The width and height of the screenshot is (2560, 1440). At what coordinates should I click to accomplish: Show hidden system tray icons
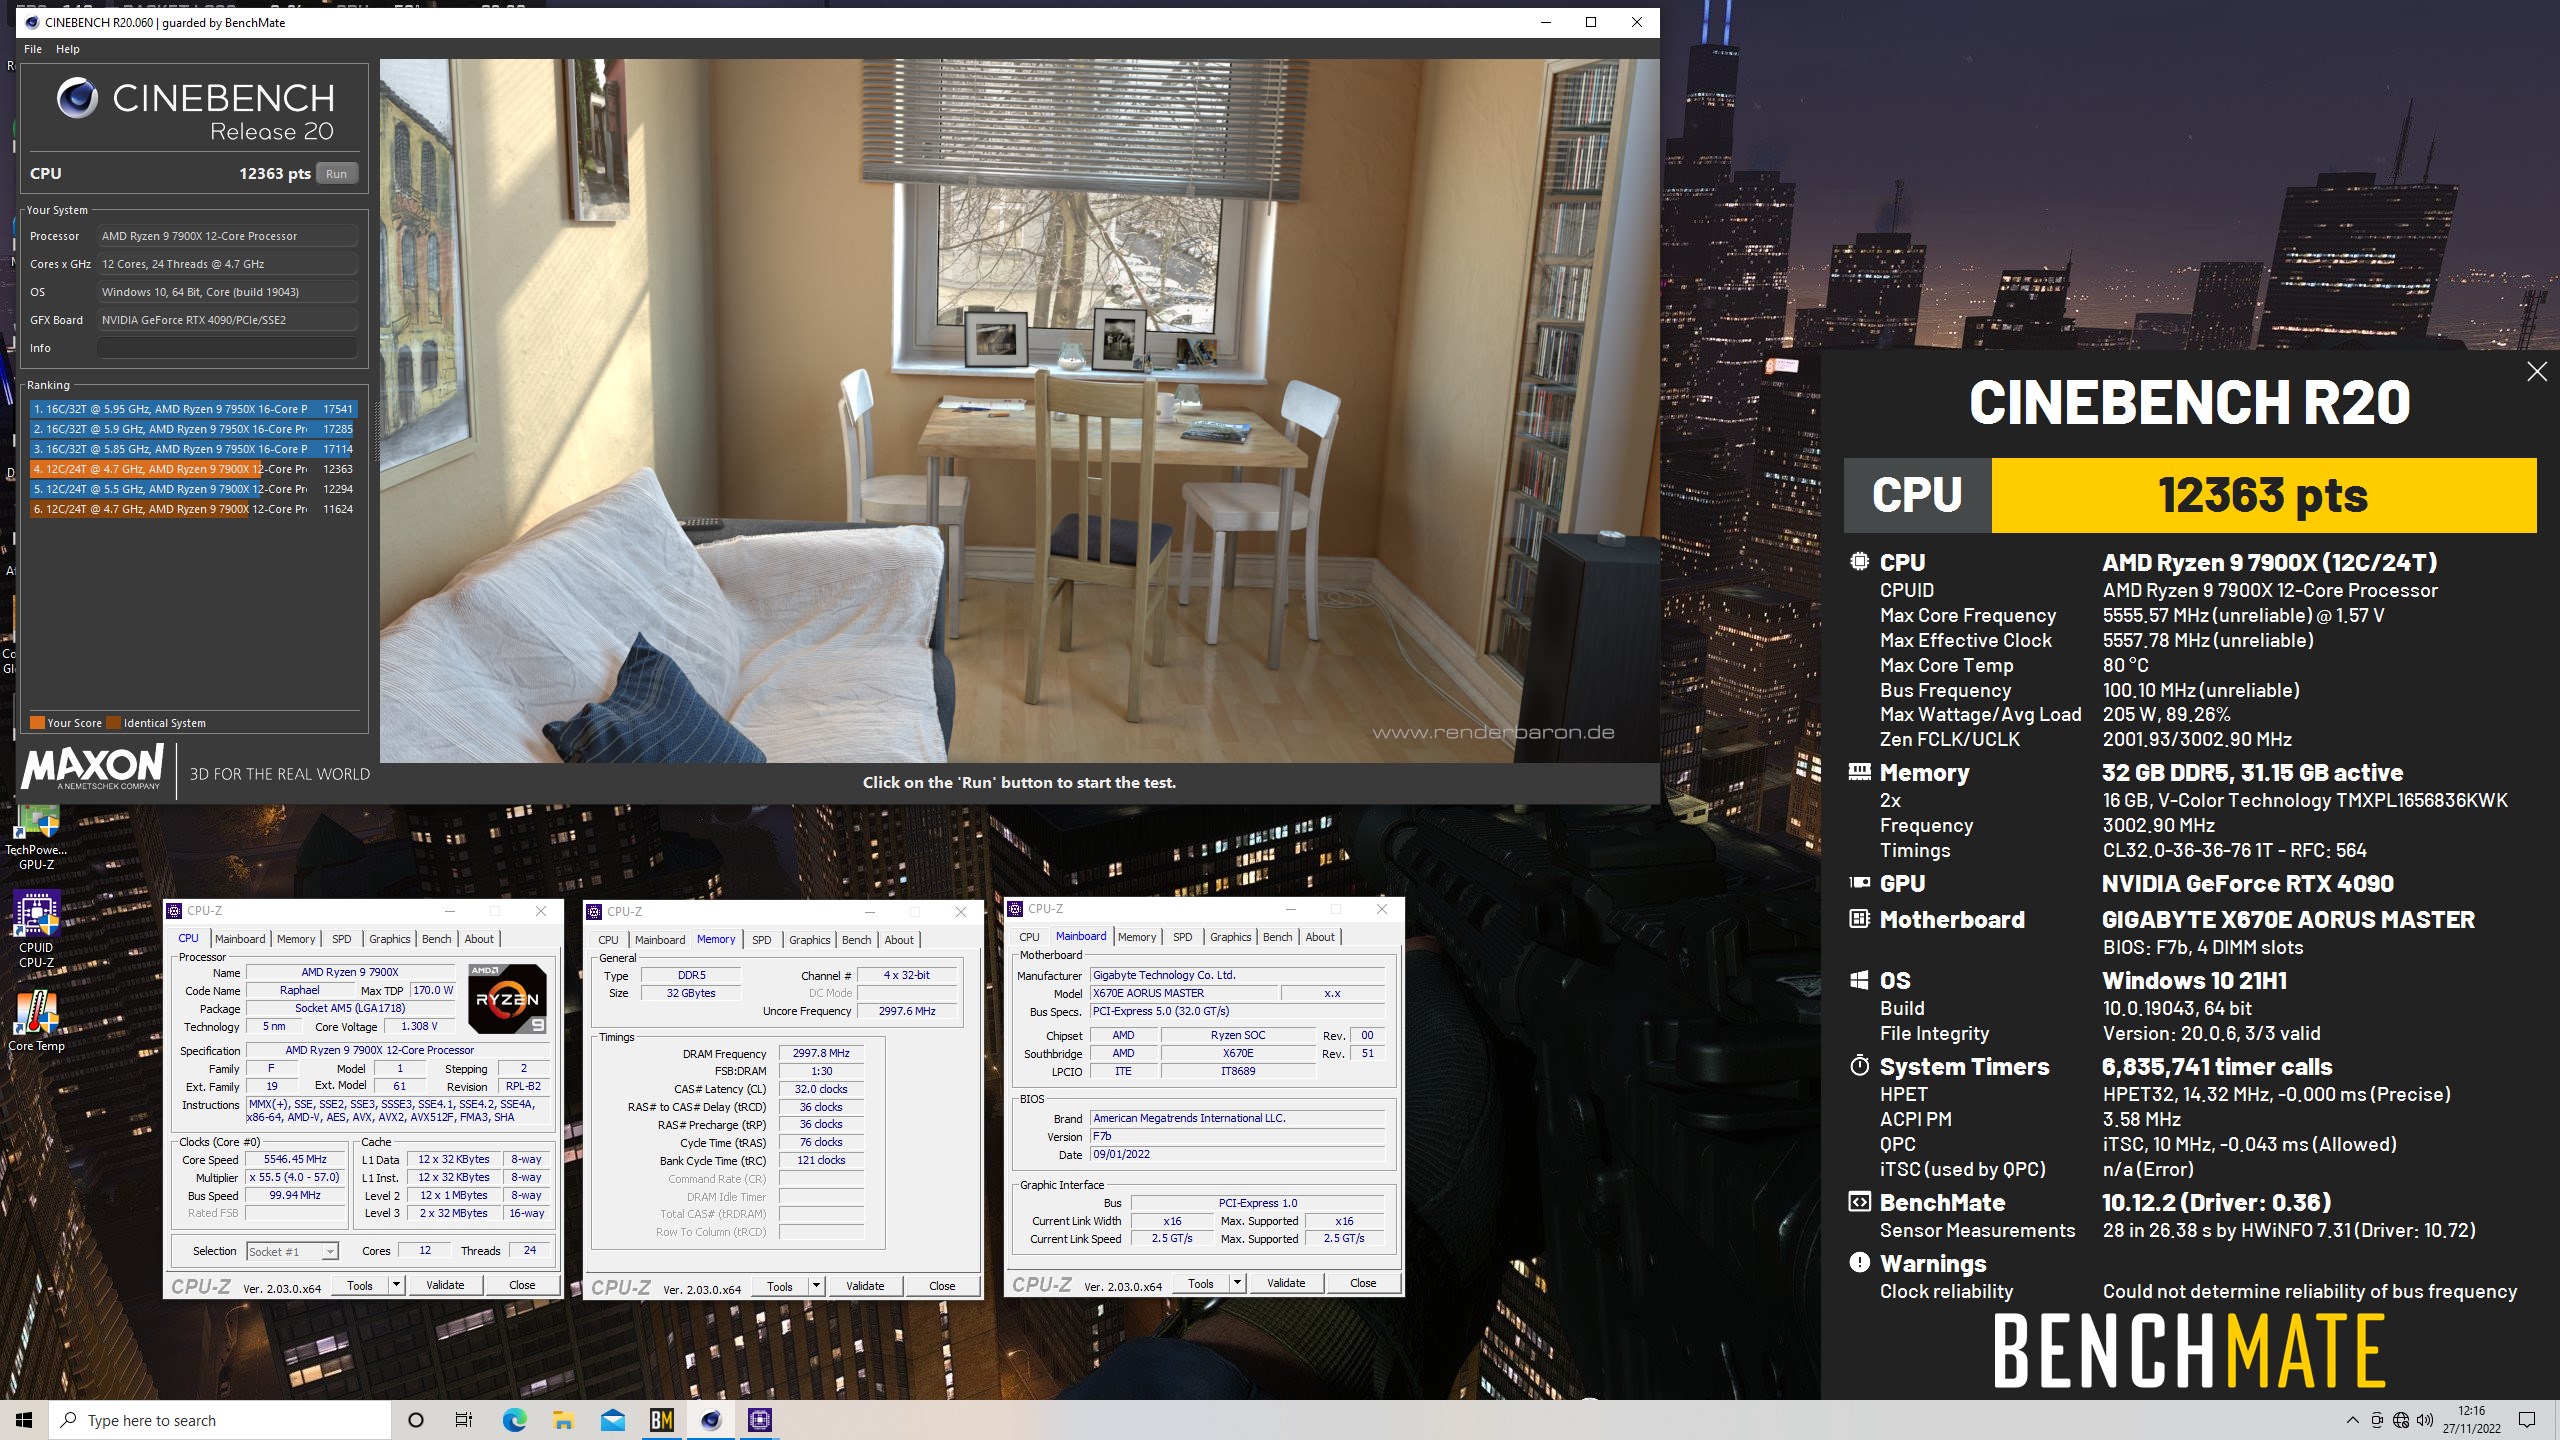coord(2352,1420)
